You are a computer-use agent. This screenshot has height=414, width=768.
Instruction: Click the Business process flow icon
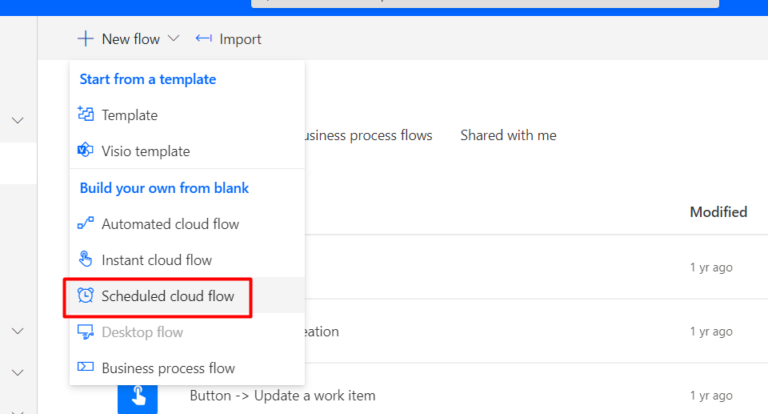coord(85,367)
